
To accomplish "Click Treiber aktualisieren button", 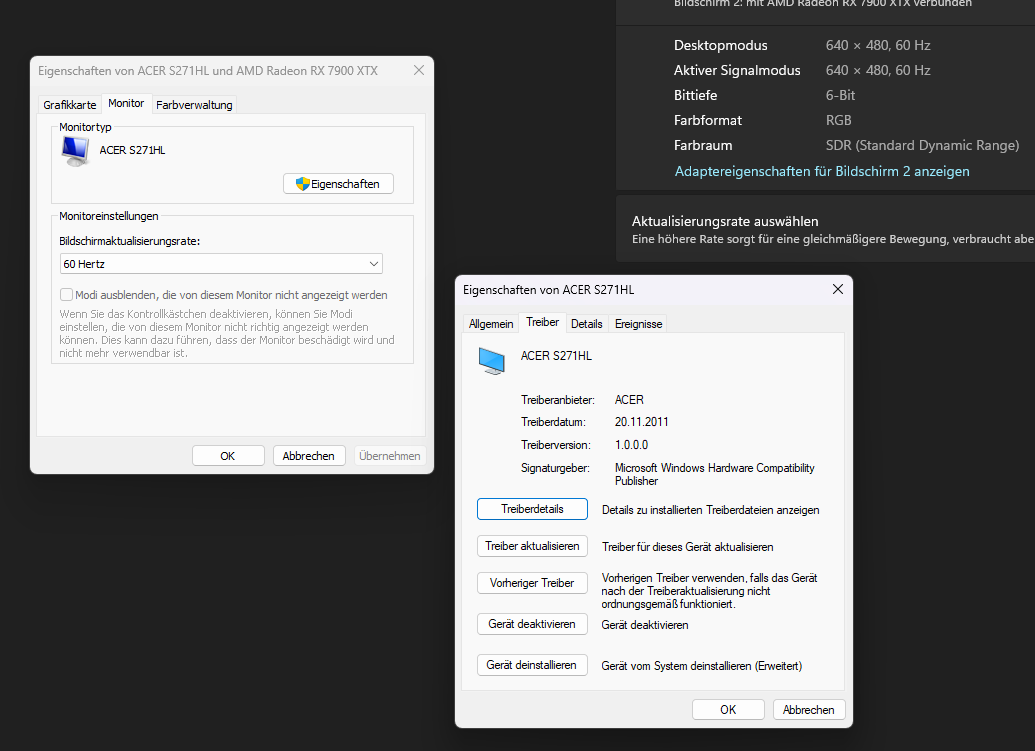I will pyautogui.click(x=532, y=546).
